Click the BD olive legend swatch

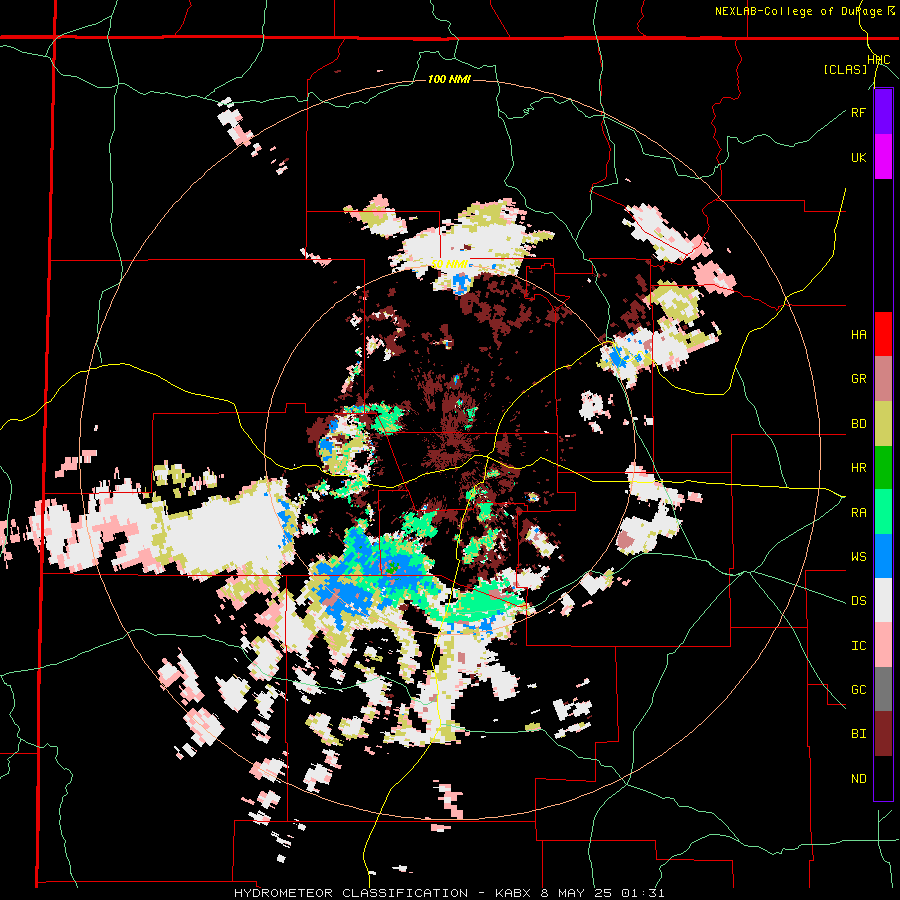[883, 423]
